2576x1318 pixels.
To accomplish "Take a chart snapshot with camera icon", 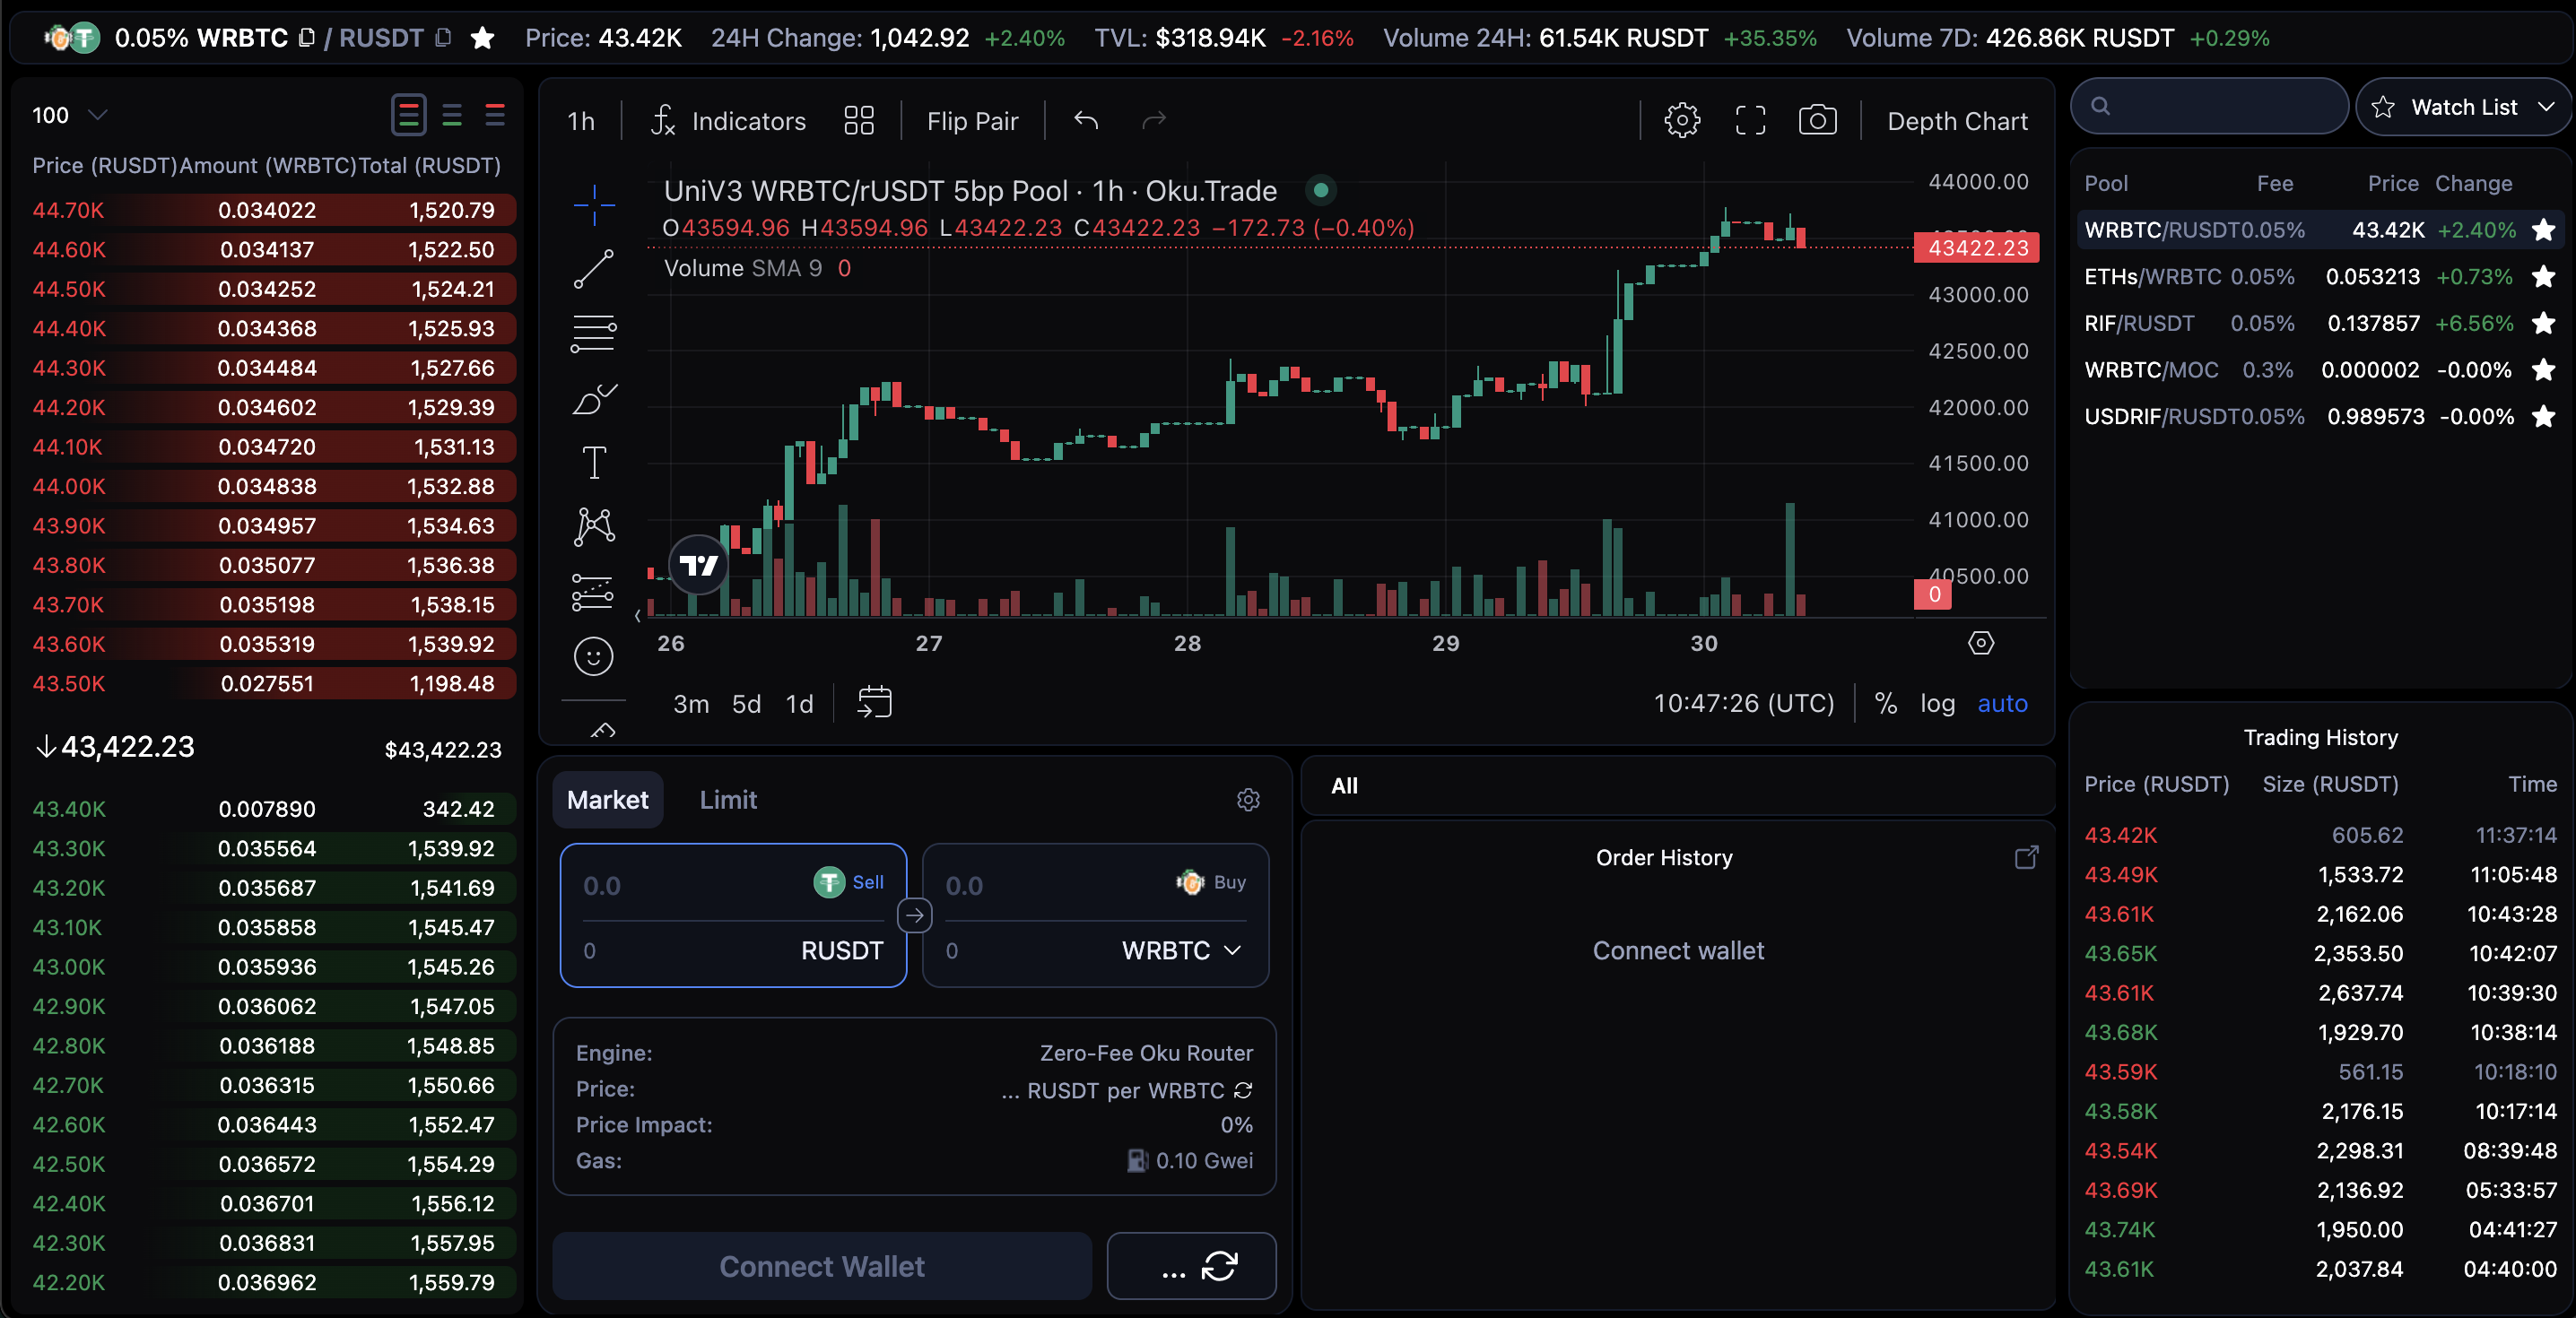I will coord(1818,121).
